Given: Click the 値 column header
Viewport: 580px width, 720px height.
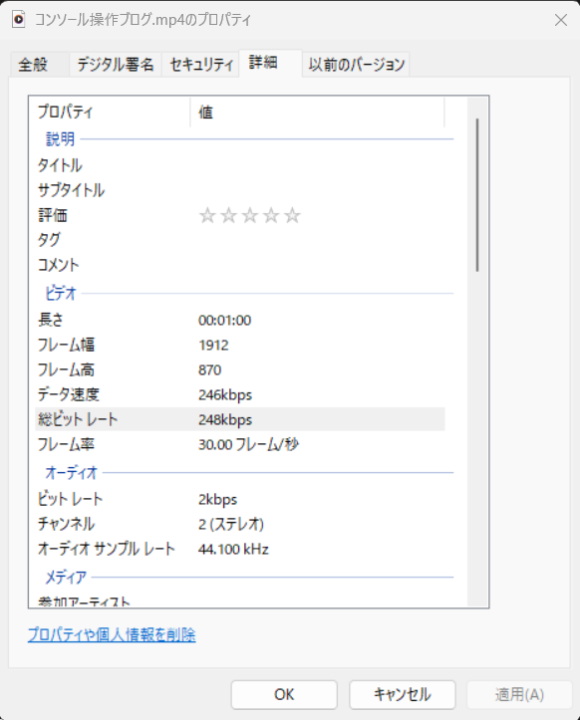Looking at the screenshot, I should click(x=317, y=112).
